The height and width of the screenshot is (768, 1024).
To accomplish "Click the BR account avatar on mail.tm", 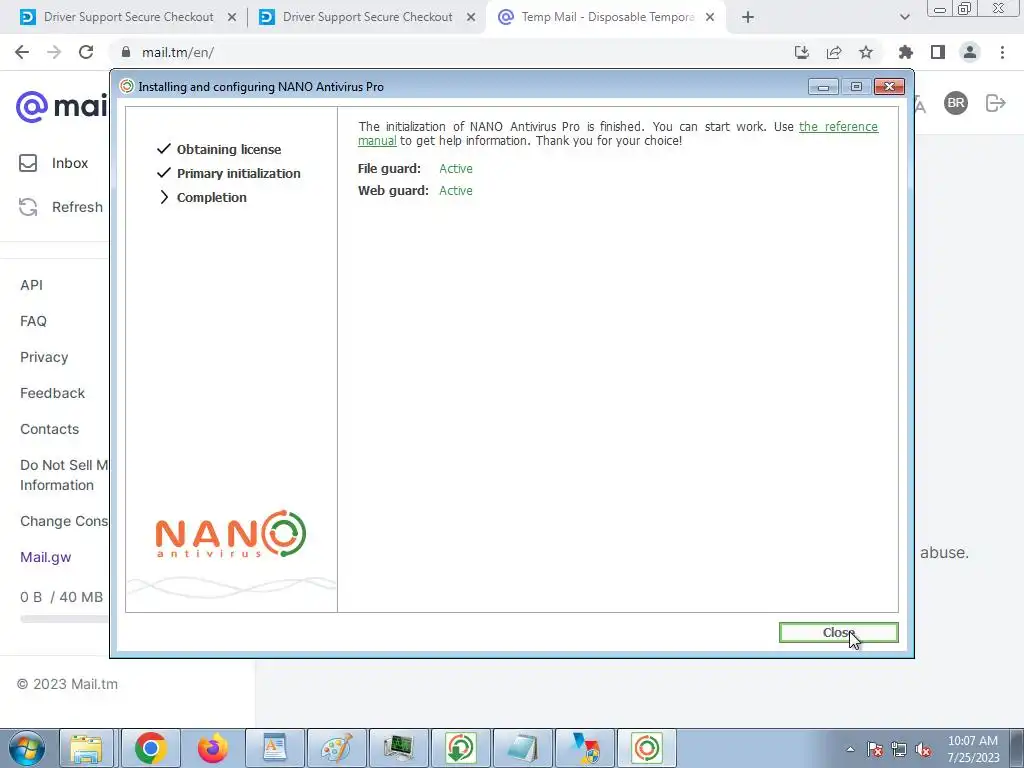I will point(955,103).
